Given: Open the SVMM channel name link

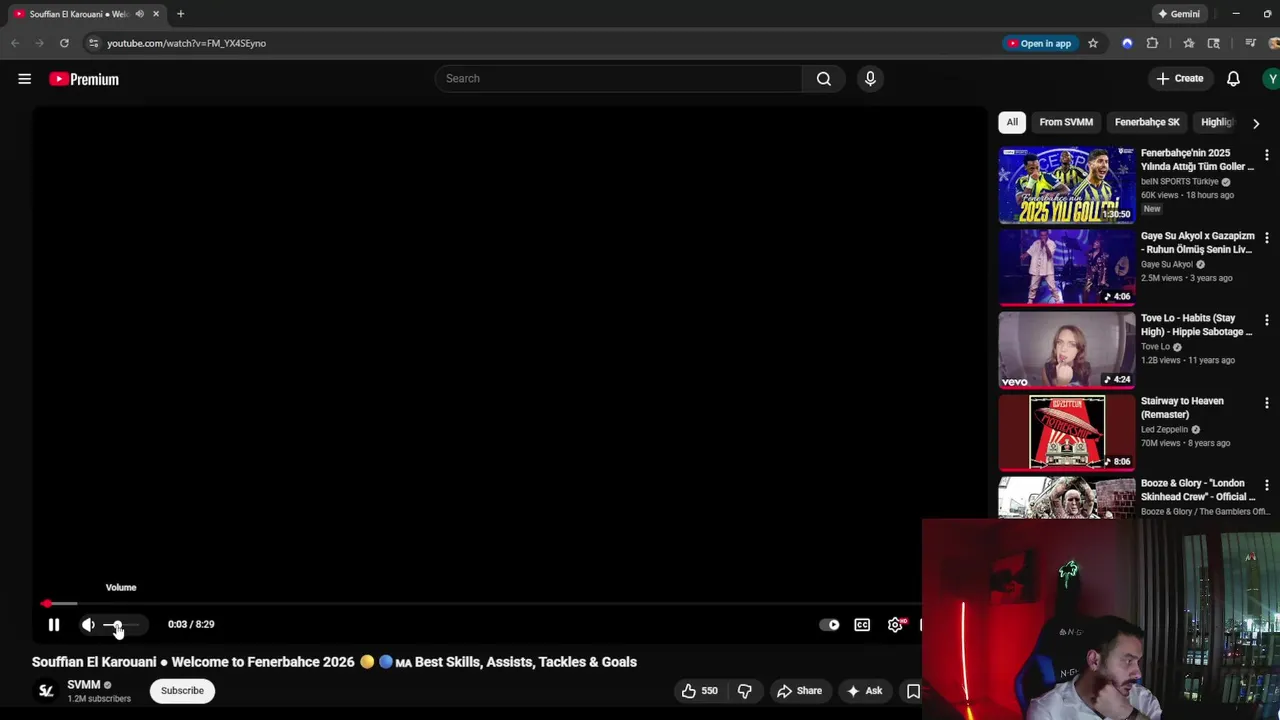Looking at the screenshot, I should (84, 685).
